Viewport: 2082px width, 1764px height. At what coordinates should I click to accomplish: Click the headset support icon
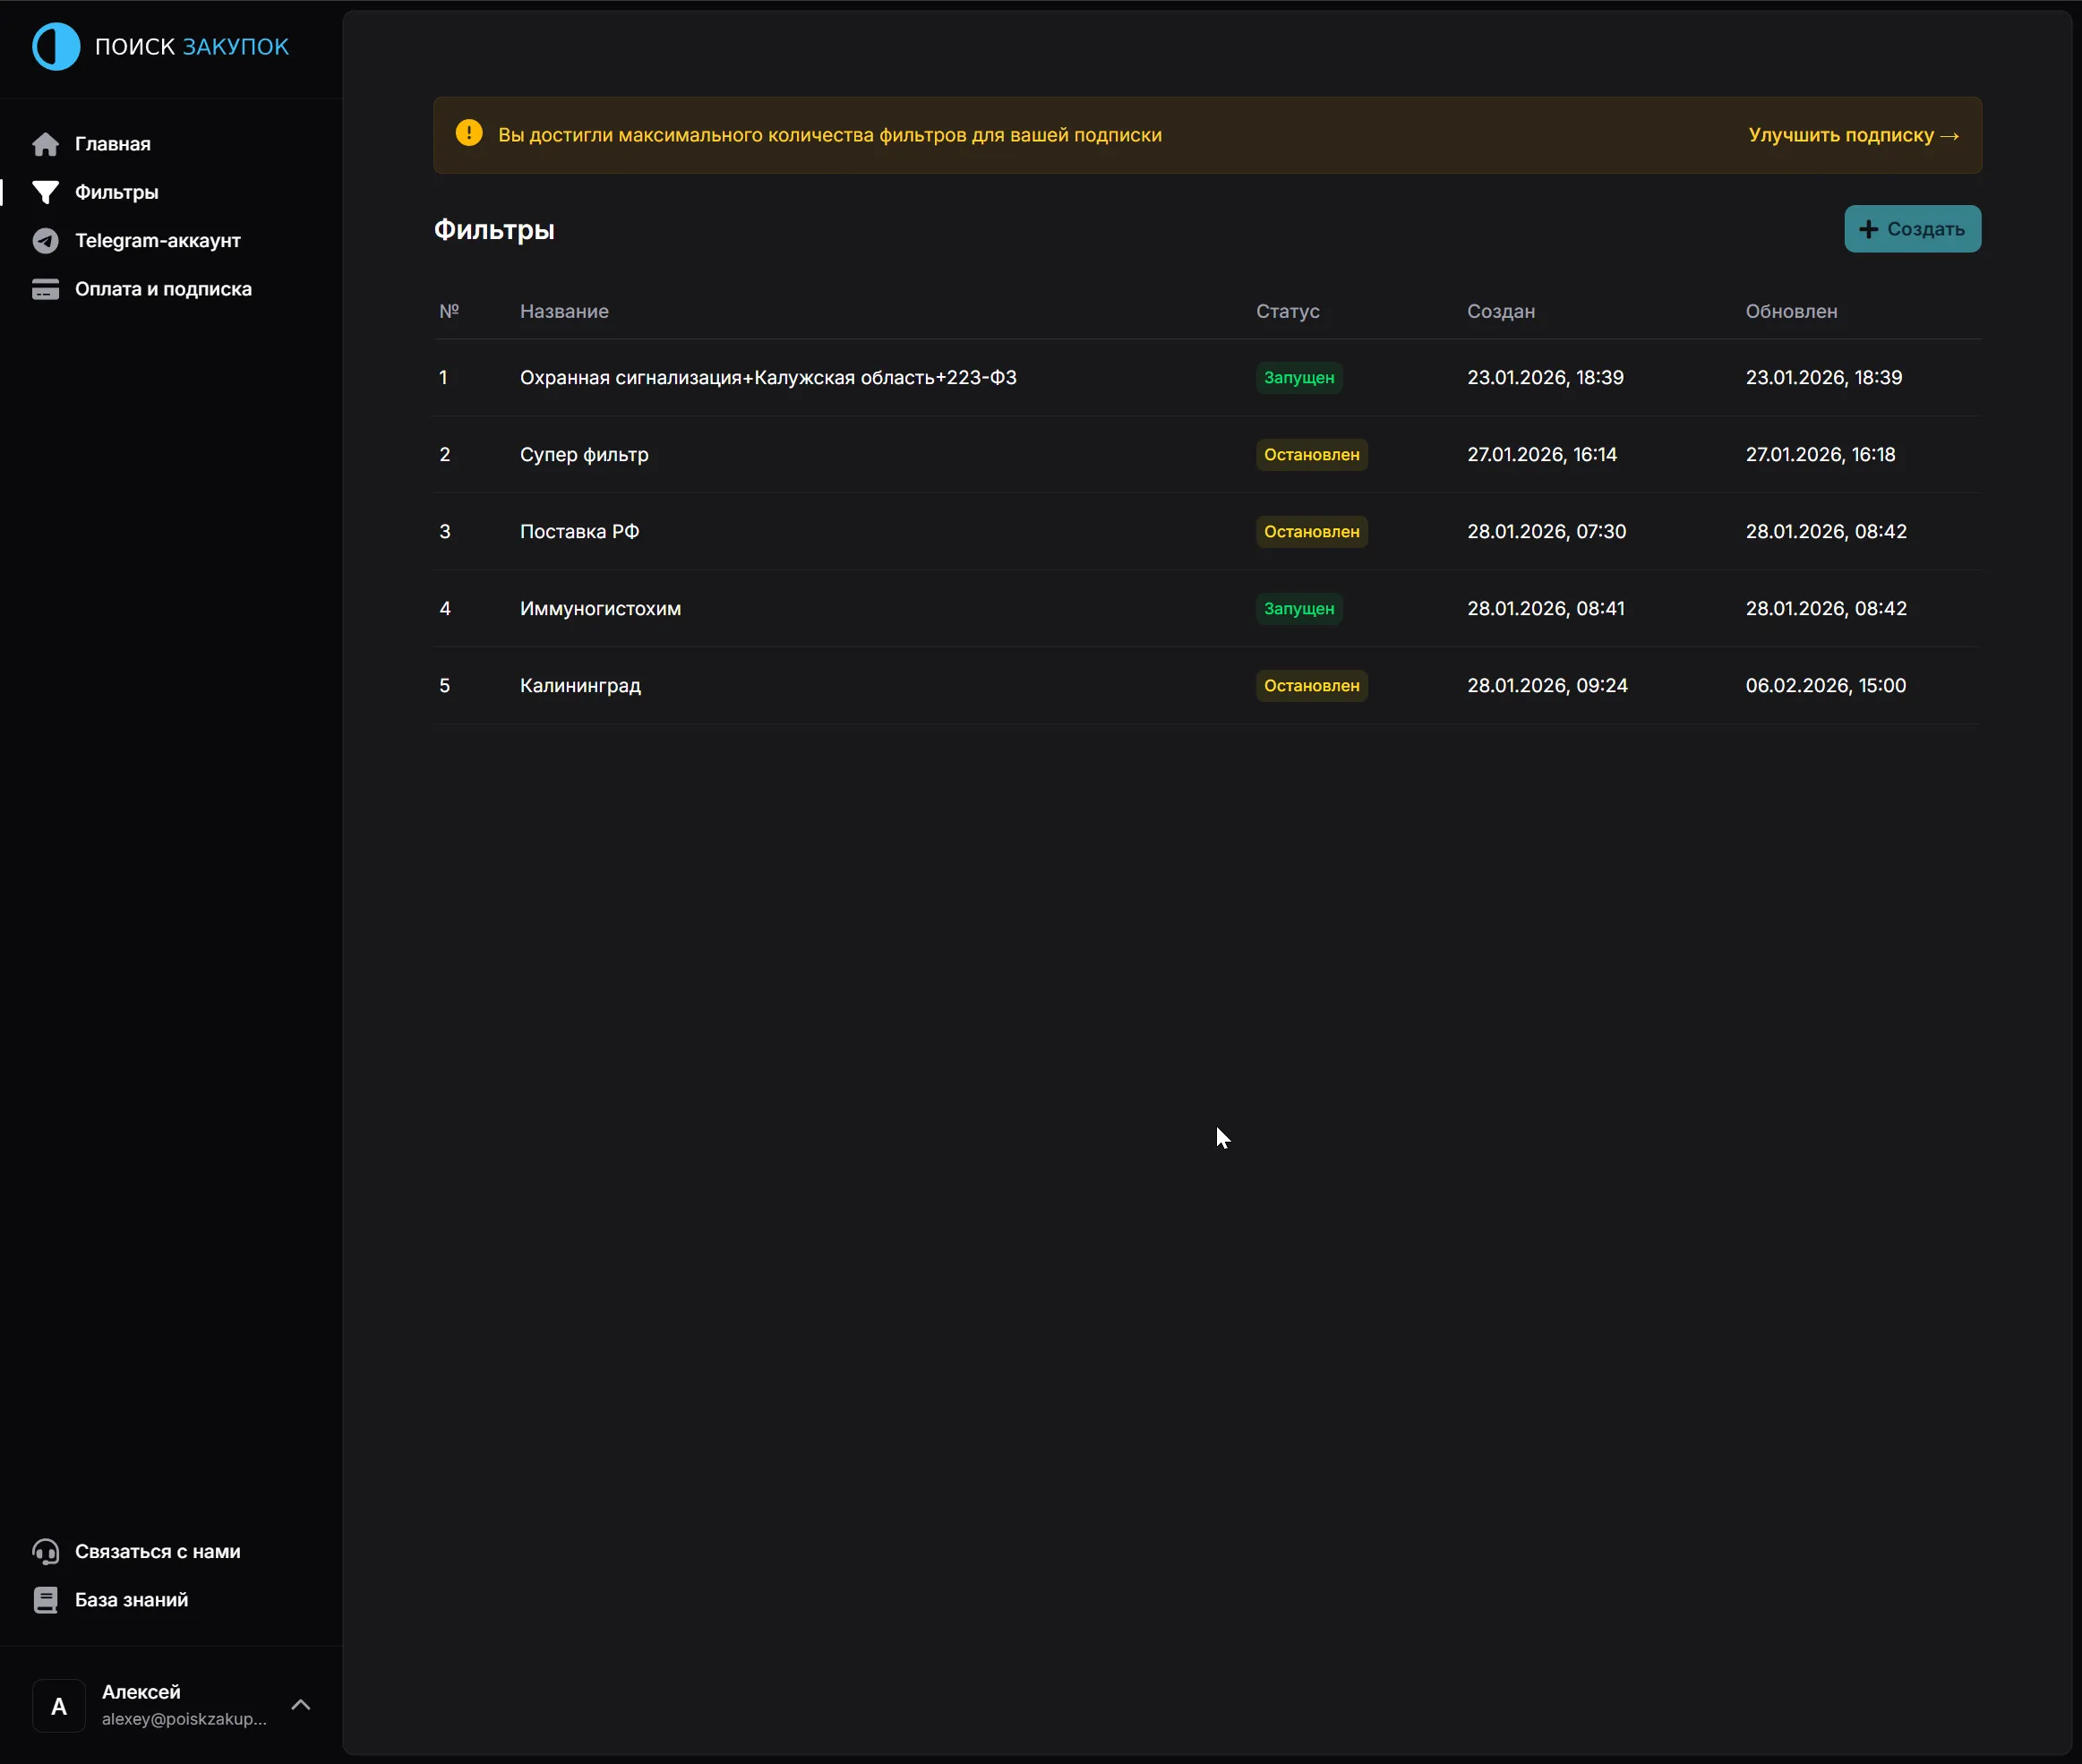tap(45, 1551)
